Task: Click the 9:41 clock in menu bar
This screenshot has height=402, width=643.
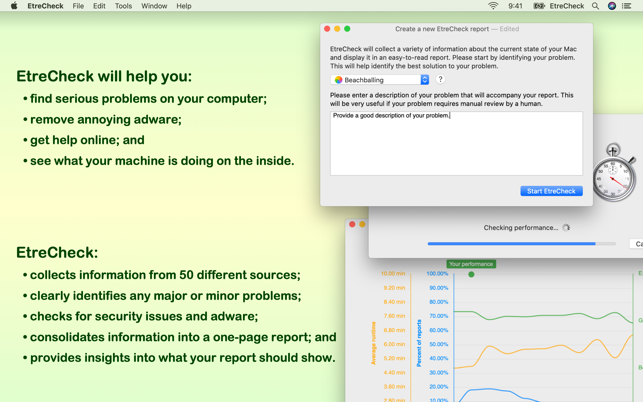Action: 515,6
